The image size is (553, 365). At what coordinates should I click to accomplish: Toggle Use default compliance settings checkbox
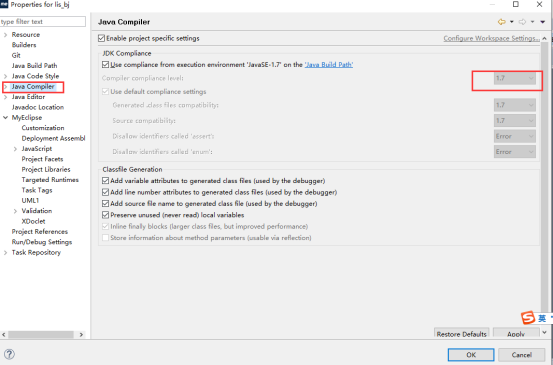[105, 92]
